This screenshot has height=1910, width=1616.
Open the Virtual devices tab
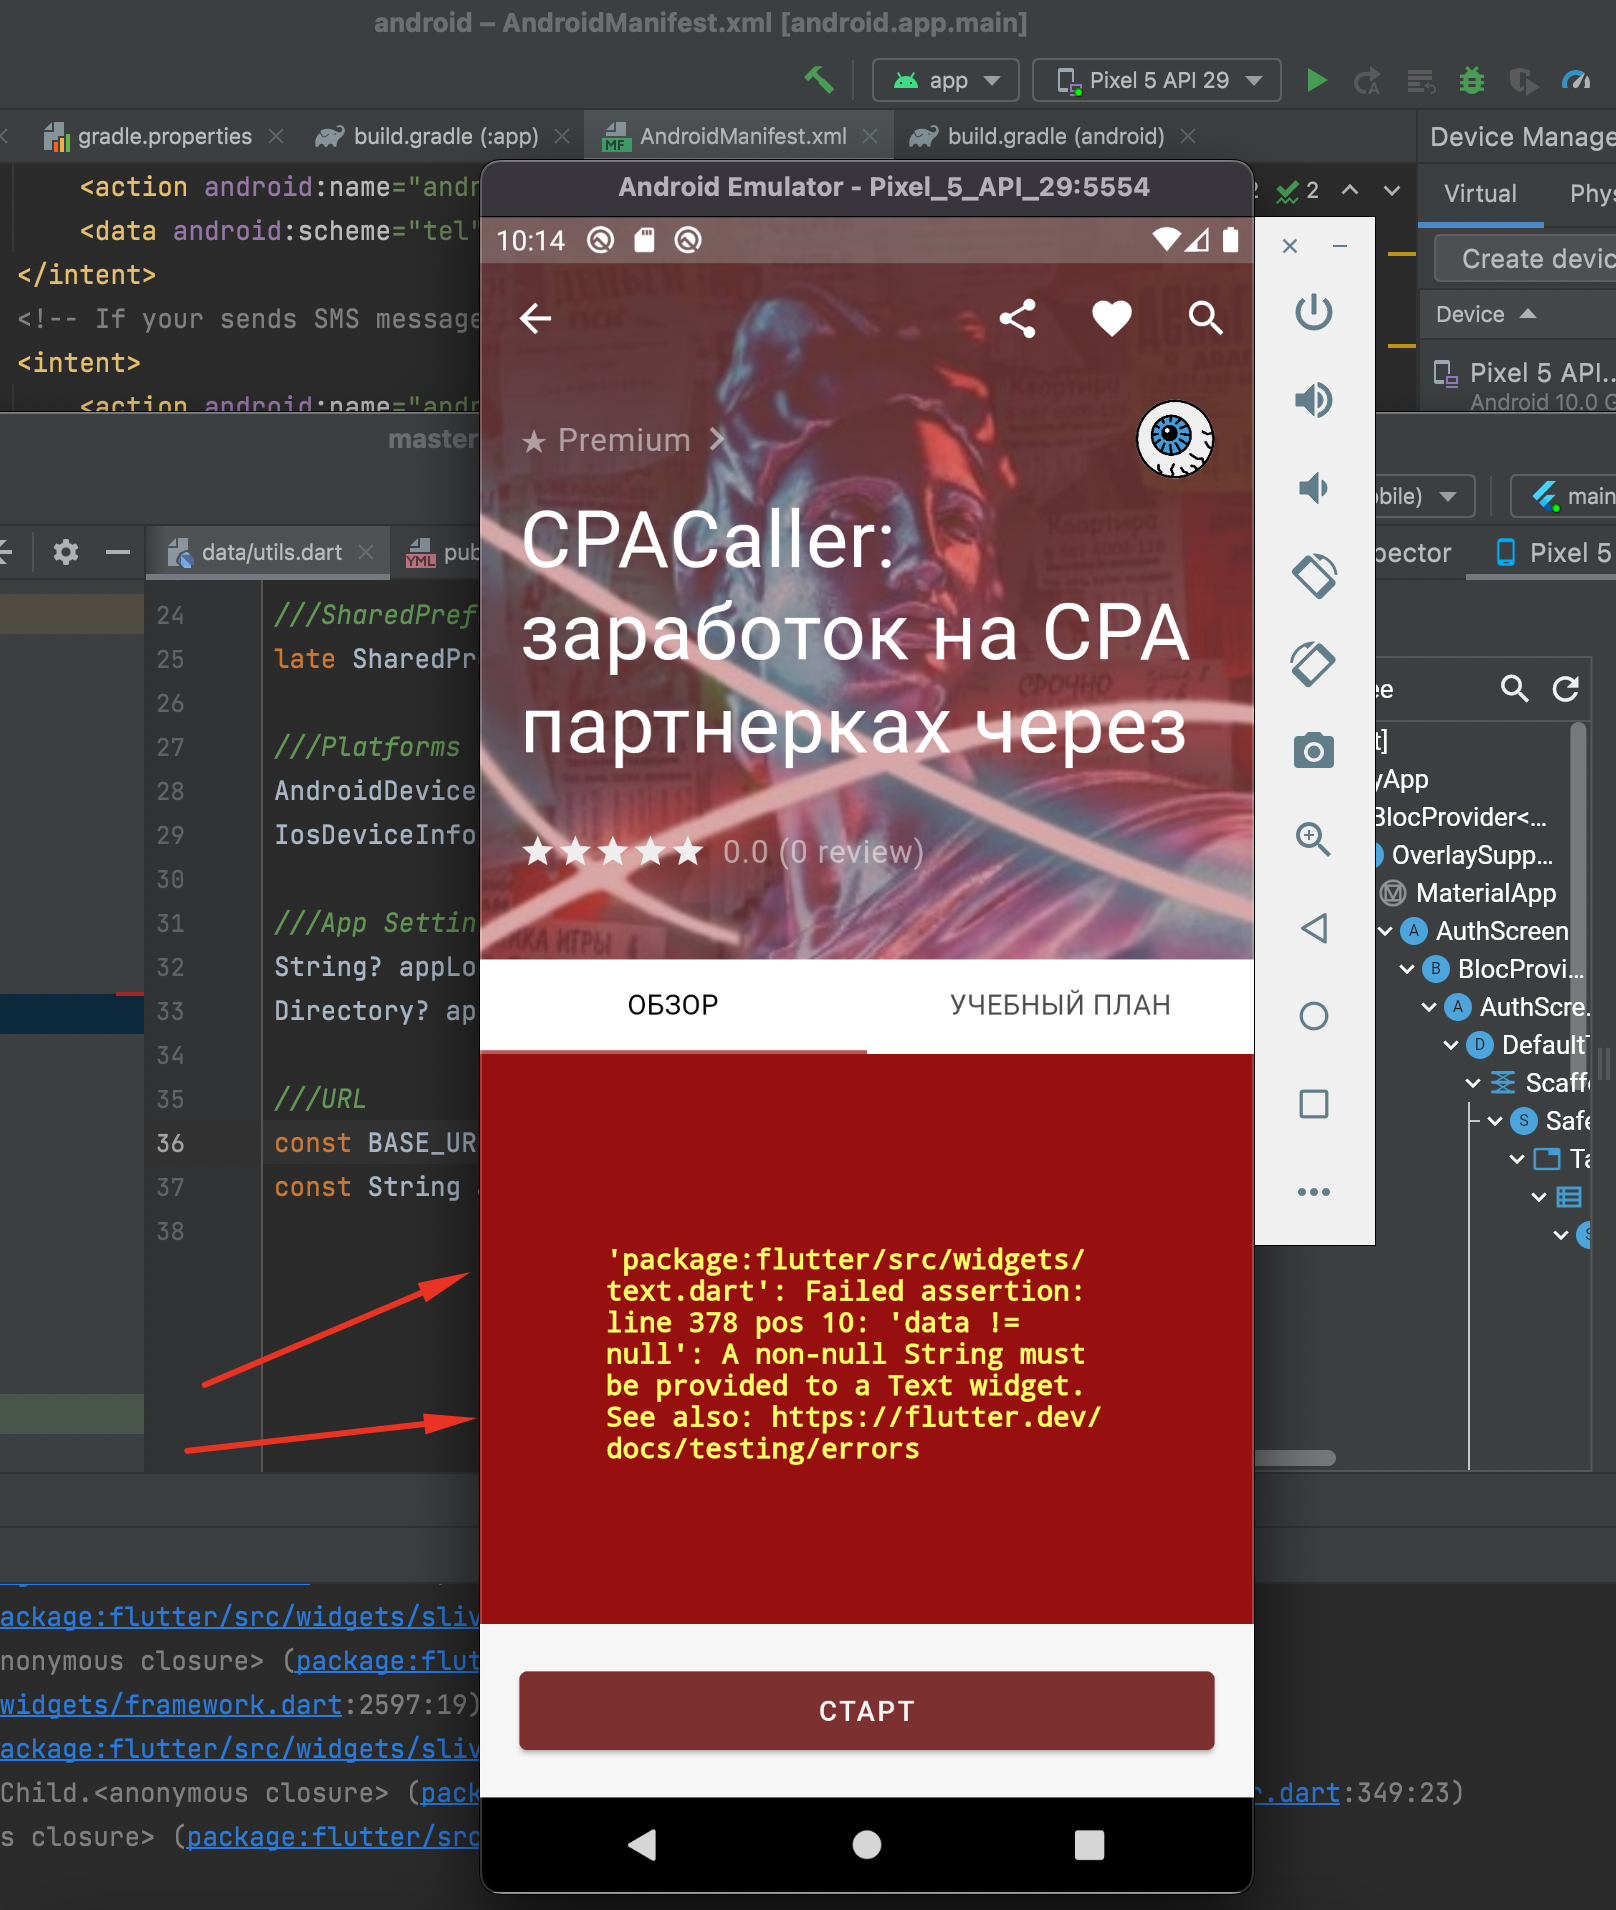pos(1480,194)
